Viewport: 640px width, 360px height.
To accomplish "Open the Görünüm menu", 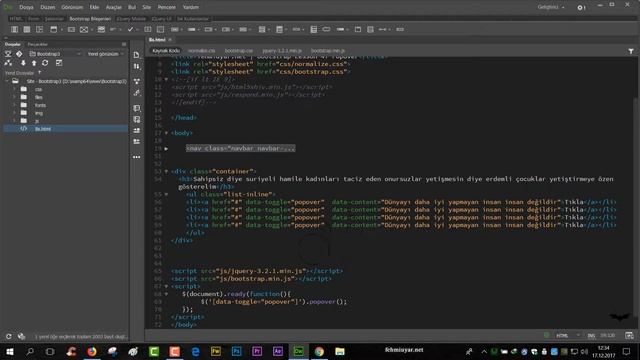I will coord(72,7).
